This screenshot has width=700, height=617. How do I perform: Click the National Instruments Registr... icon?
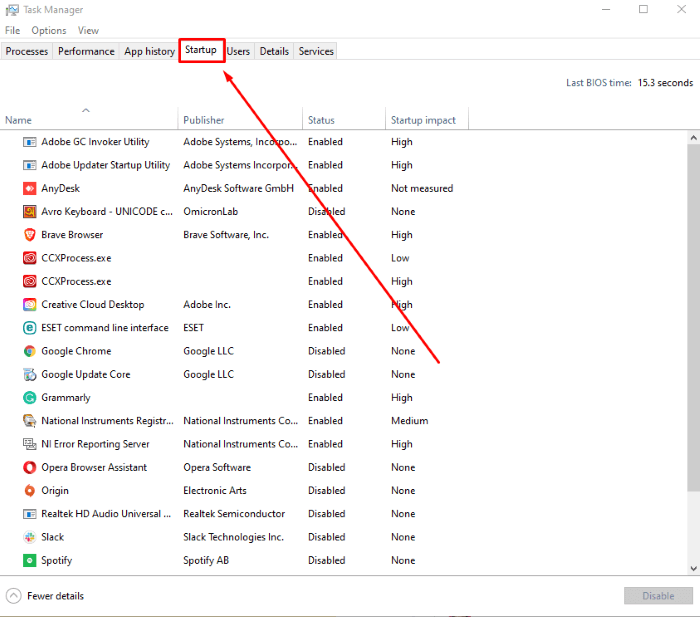pyautogui.click(x=29, y=421)
